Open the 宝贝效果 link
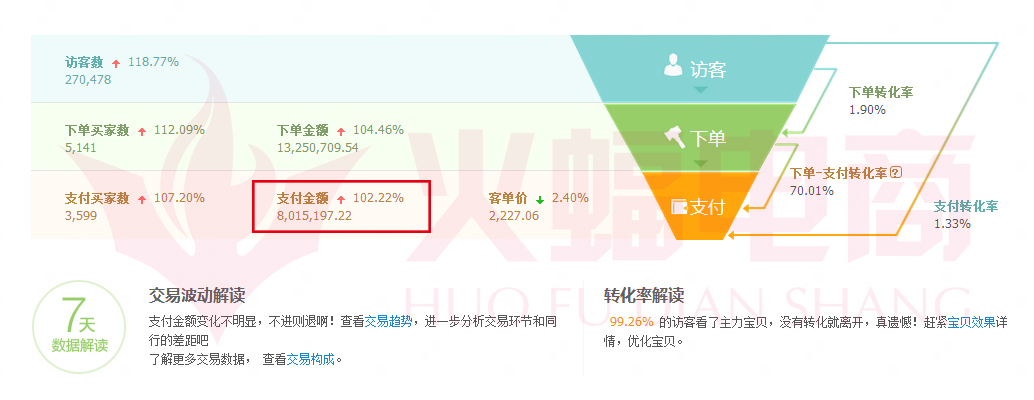The width and height of the screenshot is (1034, 400). pyautogui.click(x=971, y=322)
